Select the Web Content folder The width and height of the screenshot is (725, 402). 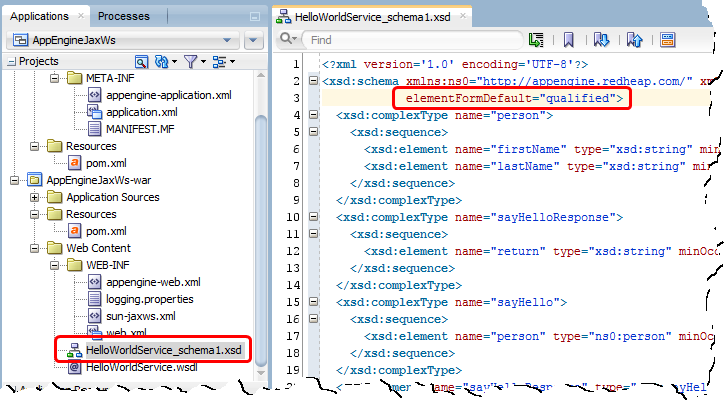(x=98, y=248)
